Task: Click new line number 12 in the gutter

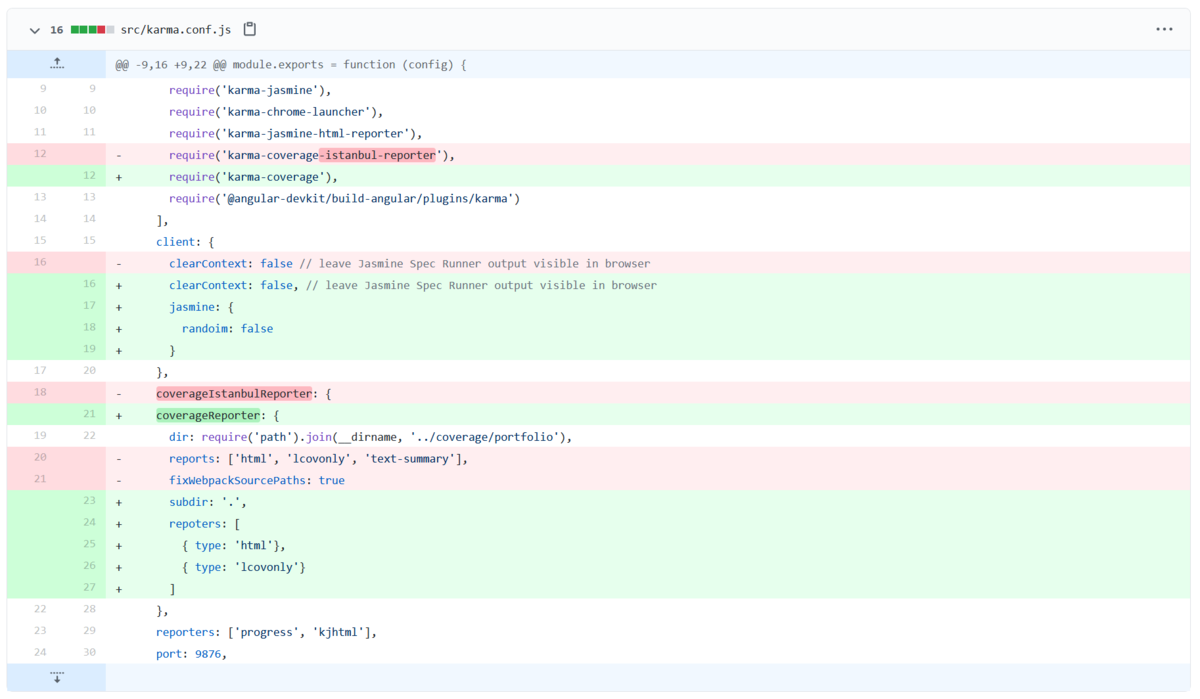Action: click(x=89, y=176)
